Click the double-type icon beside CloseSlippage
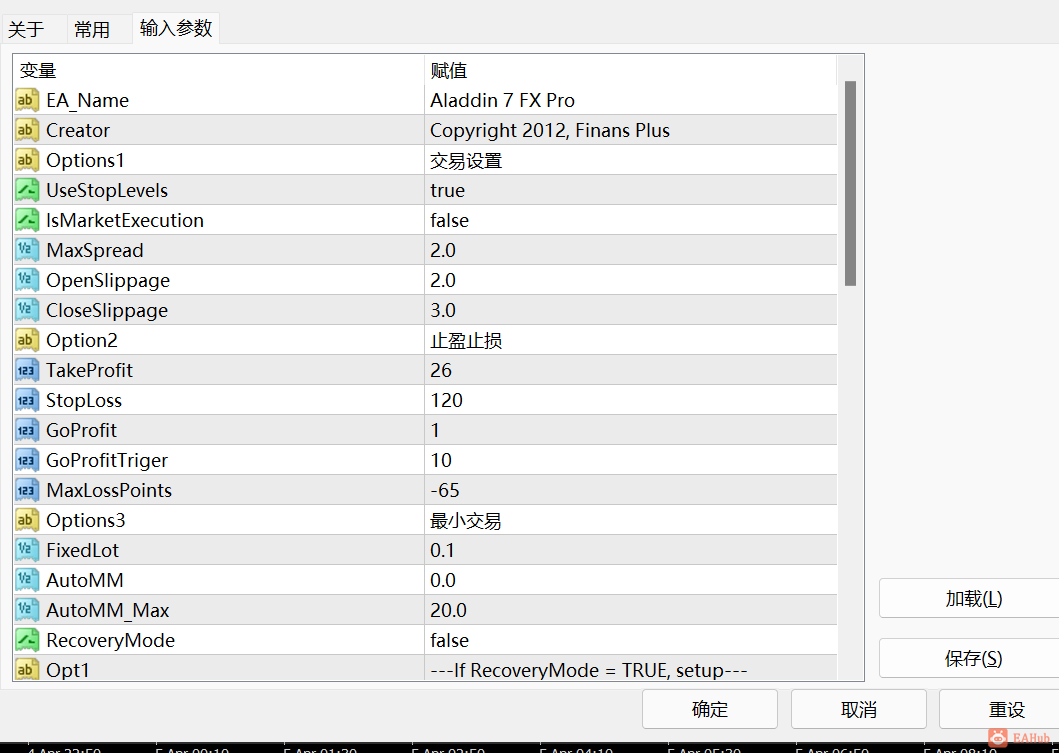1059x753 pixels. coord(27,311)
